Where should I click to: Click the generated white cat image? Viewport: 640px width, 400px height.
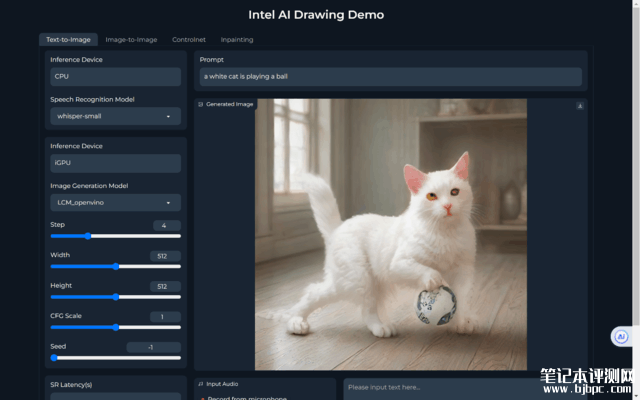[x=391, y=235]
